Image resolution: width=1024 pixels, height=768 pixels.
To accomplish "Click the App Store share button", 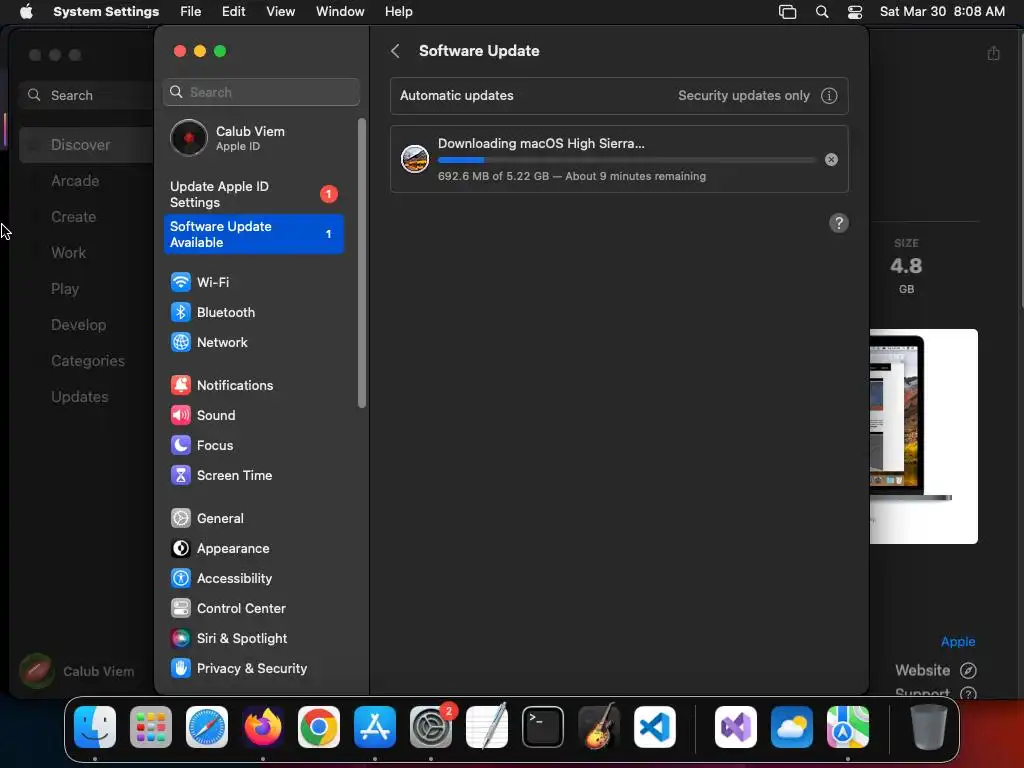I will 993,53.
